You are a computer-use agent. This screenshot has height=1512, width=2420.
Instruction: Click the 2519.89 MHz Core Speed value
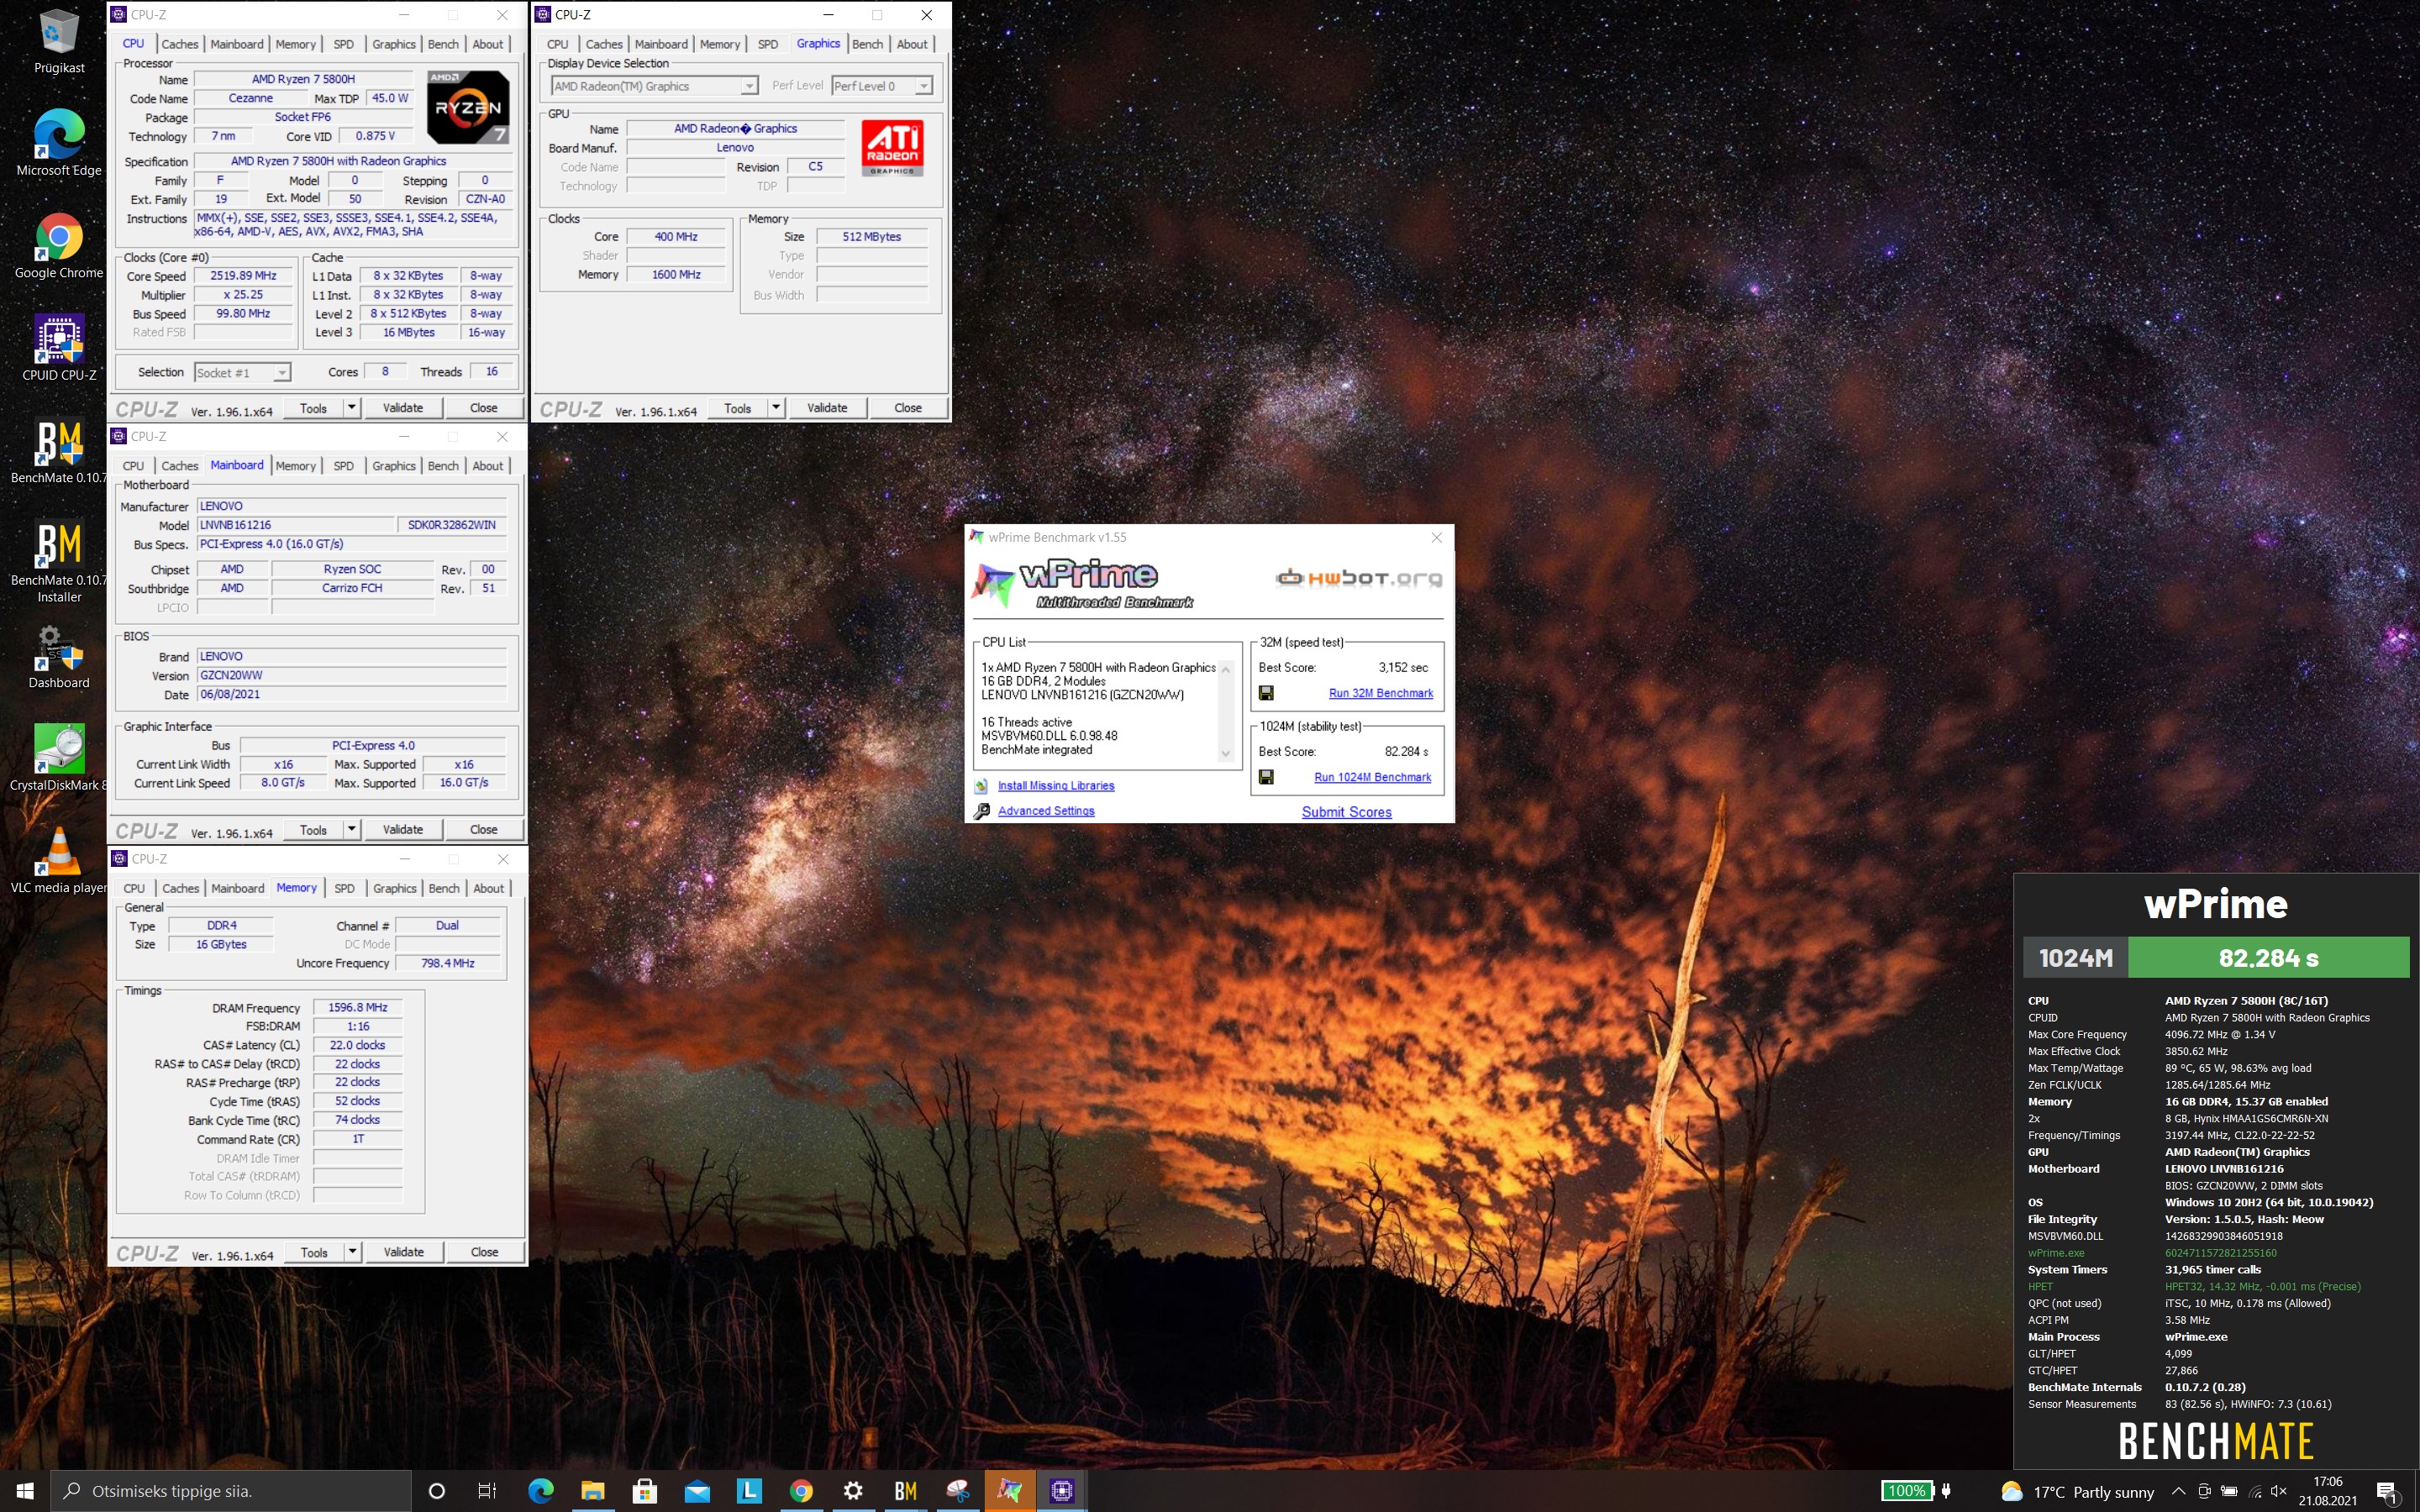pos(243,276)
